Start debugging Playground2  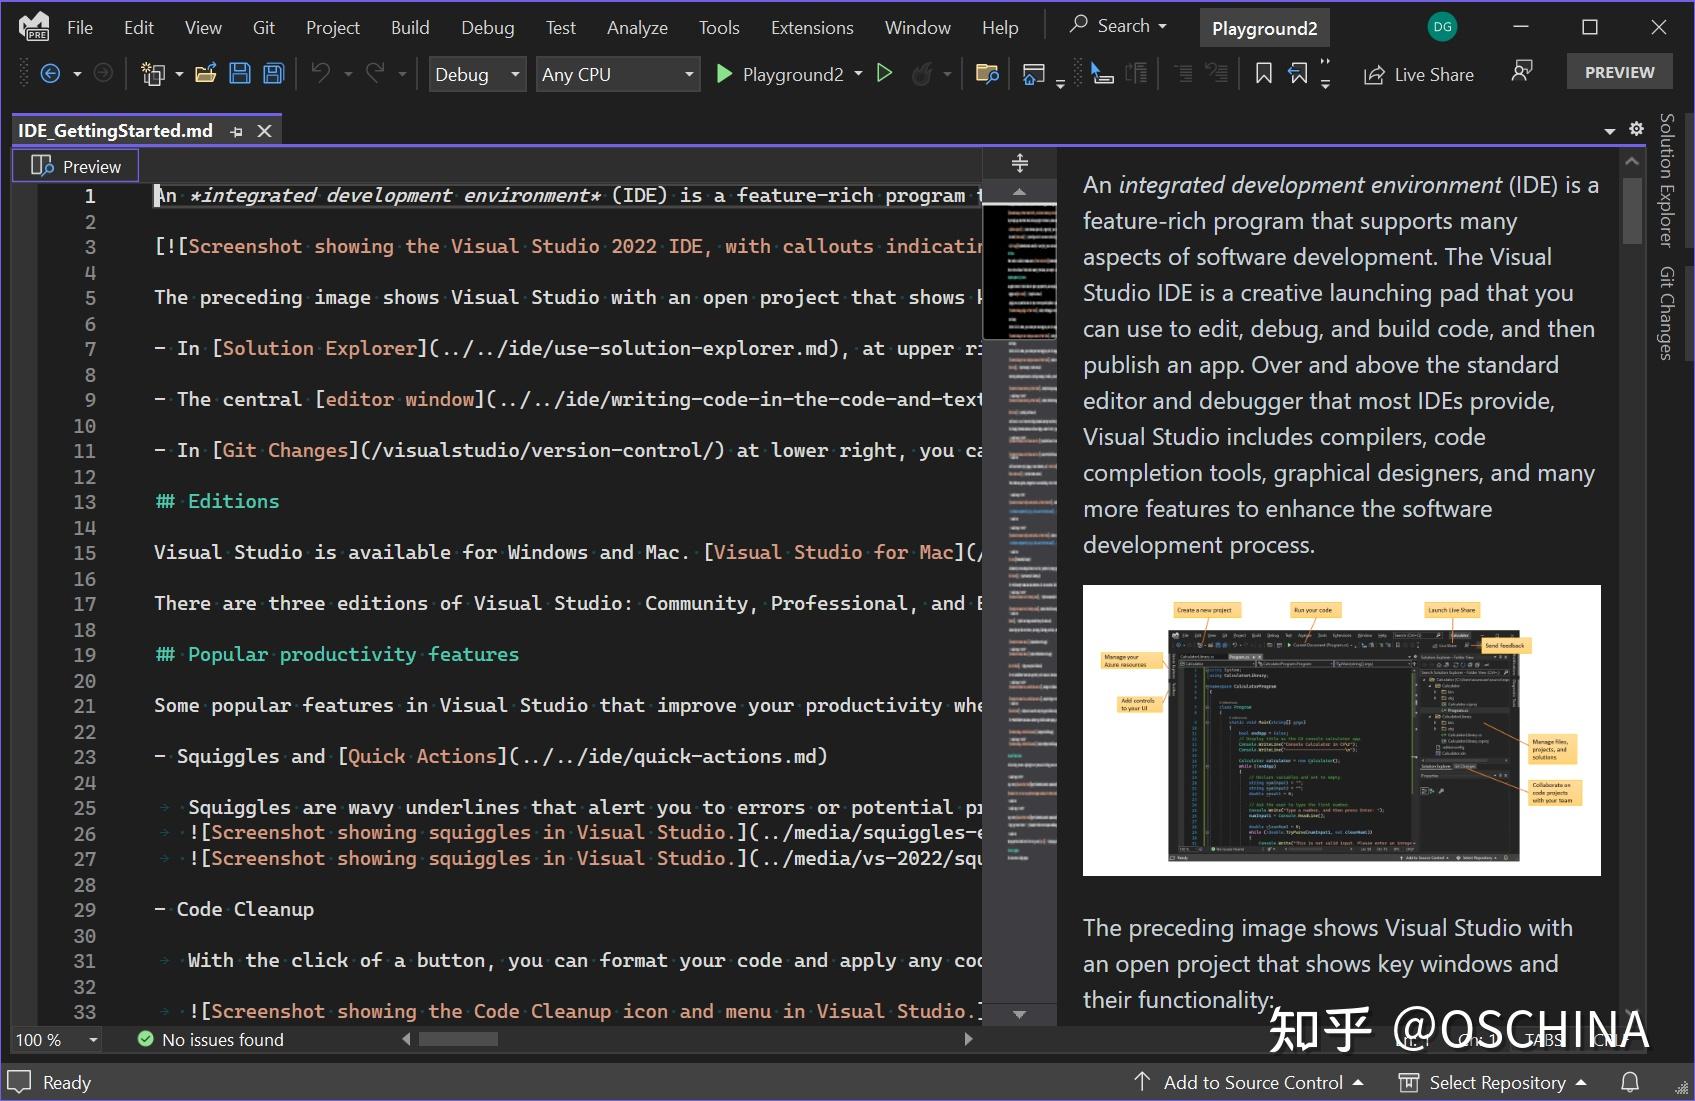click(x=723, y=73)
